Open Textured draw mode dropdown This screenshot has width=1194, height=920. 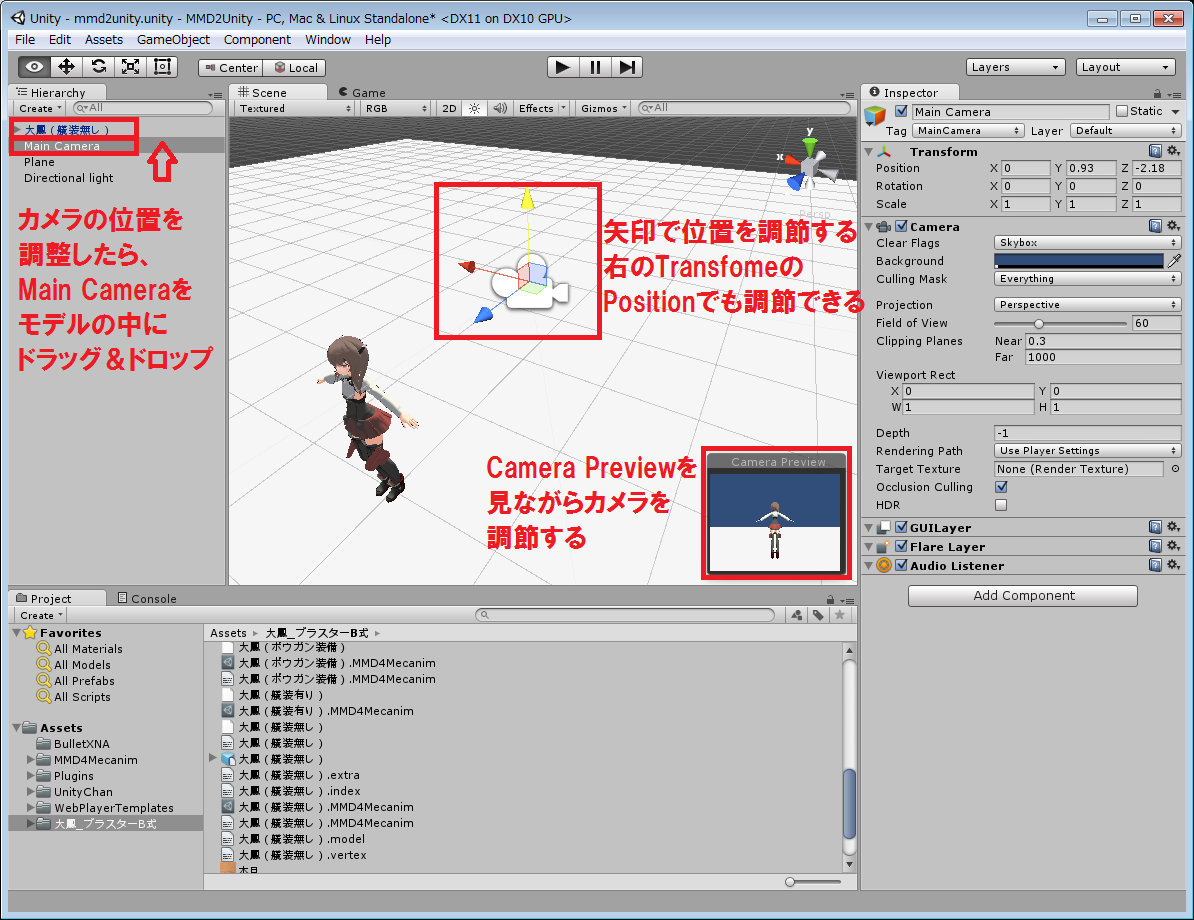coord(295,108)
